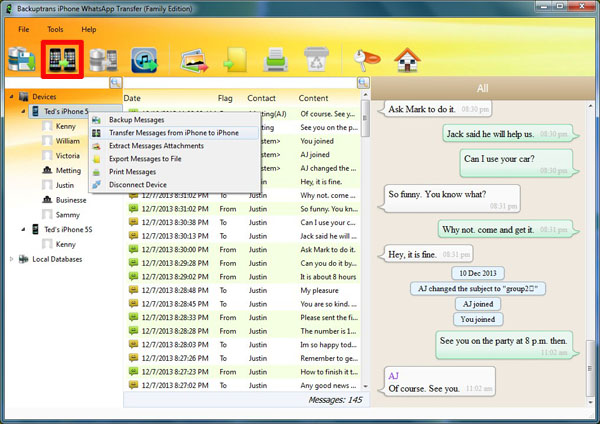Choose Transfer Messages from iPhone to iPhone
The height and width of the screenshot is (424, 600).
pos(174,133)
